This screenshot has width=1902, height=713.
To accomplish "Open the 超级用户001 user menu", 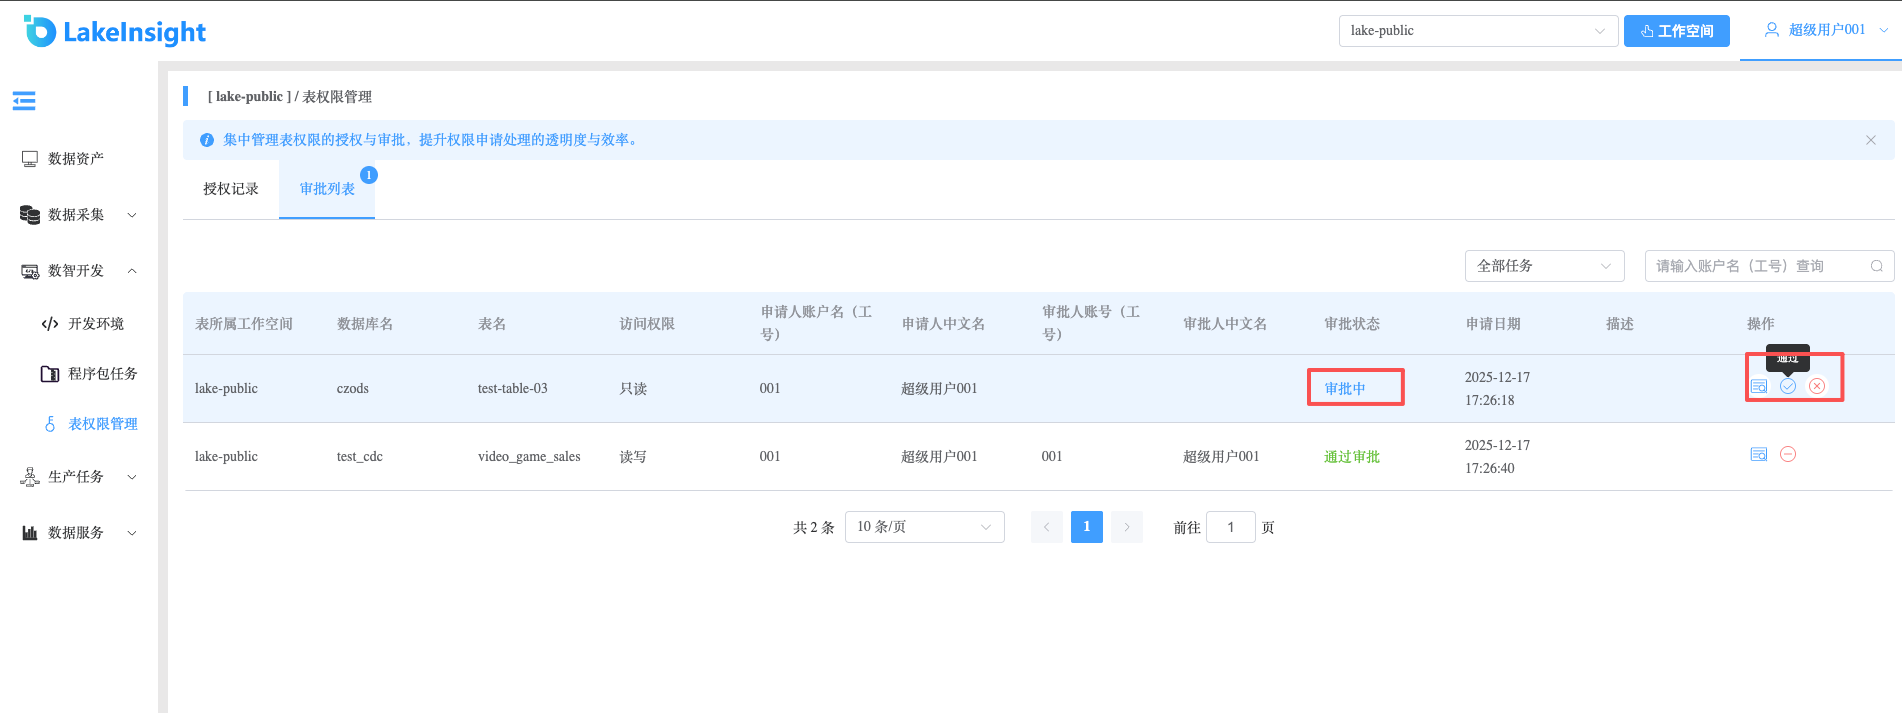I will click(1826, 30).
